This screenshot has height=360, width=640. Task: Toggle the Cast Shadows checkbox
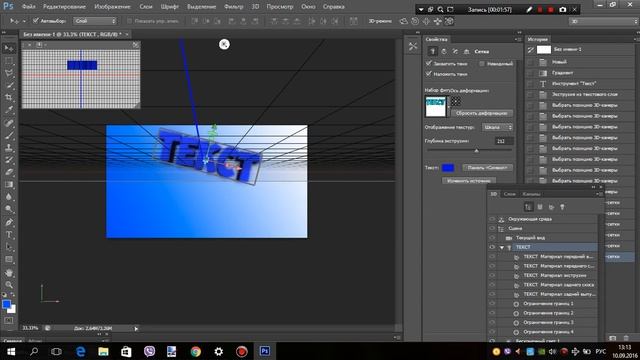click(x=429, y=74)
